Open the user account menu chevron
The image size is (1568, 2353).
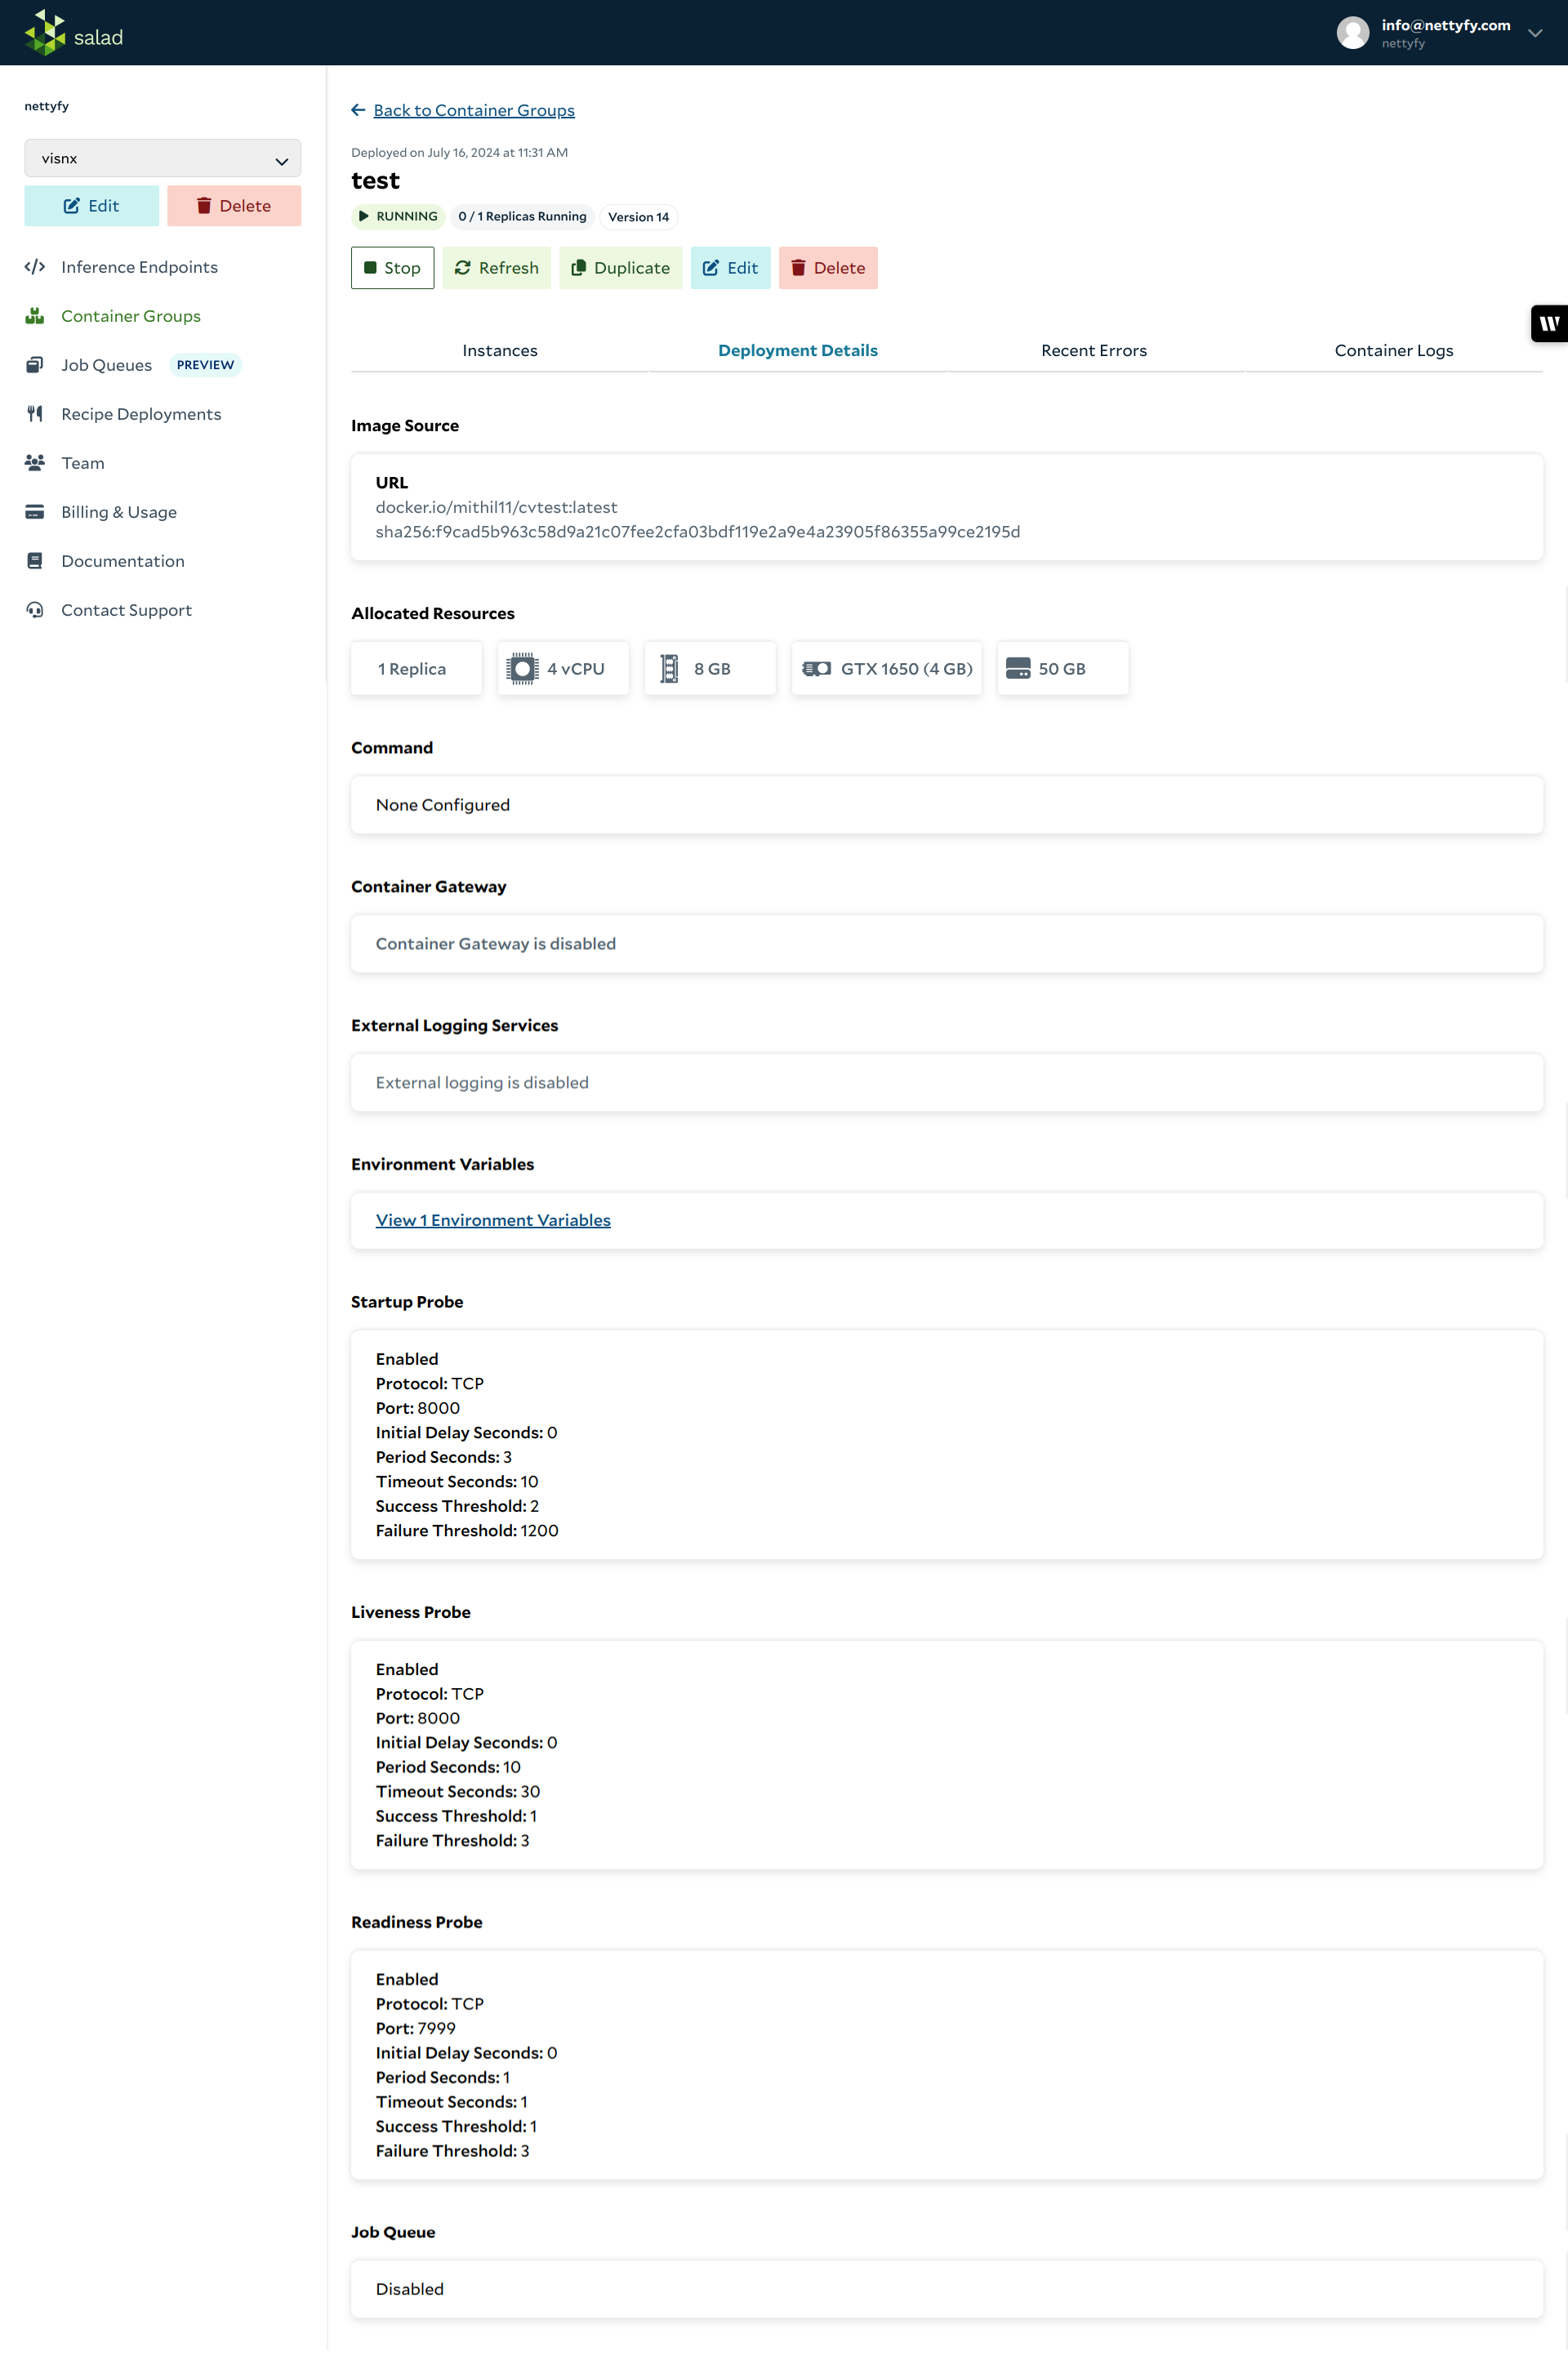1534,33
